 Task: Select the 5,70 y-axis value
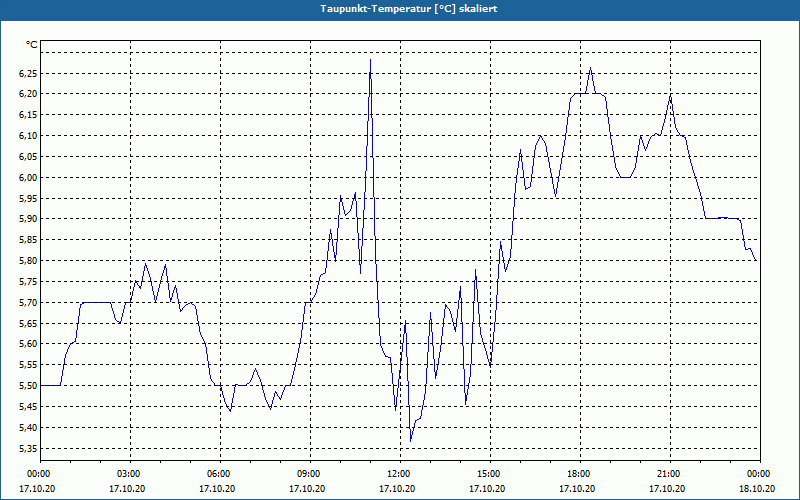[x=28, y=303]
